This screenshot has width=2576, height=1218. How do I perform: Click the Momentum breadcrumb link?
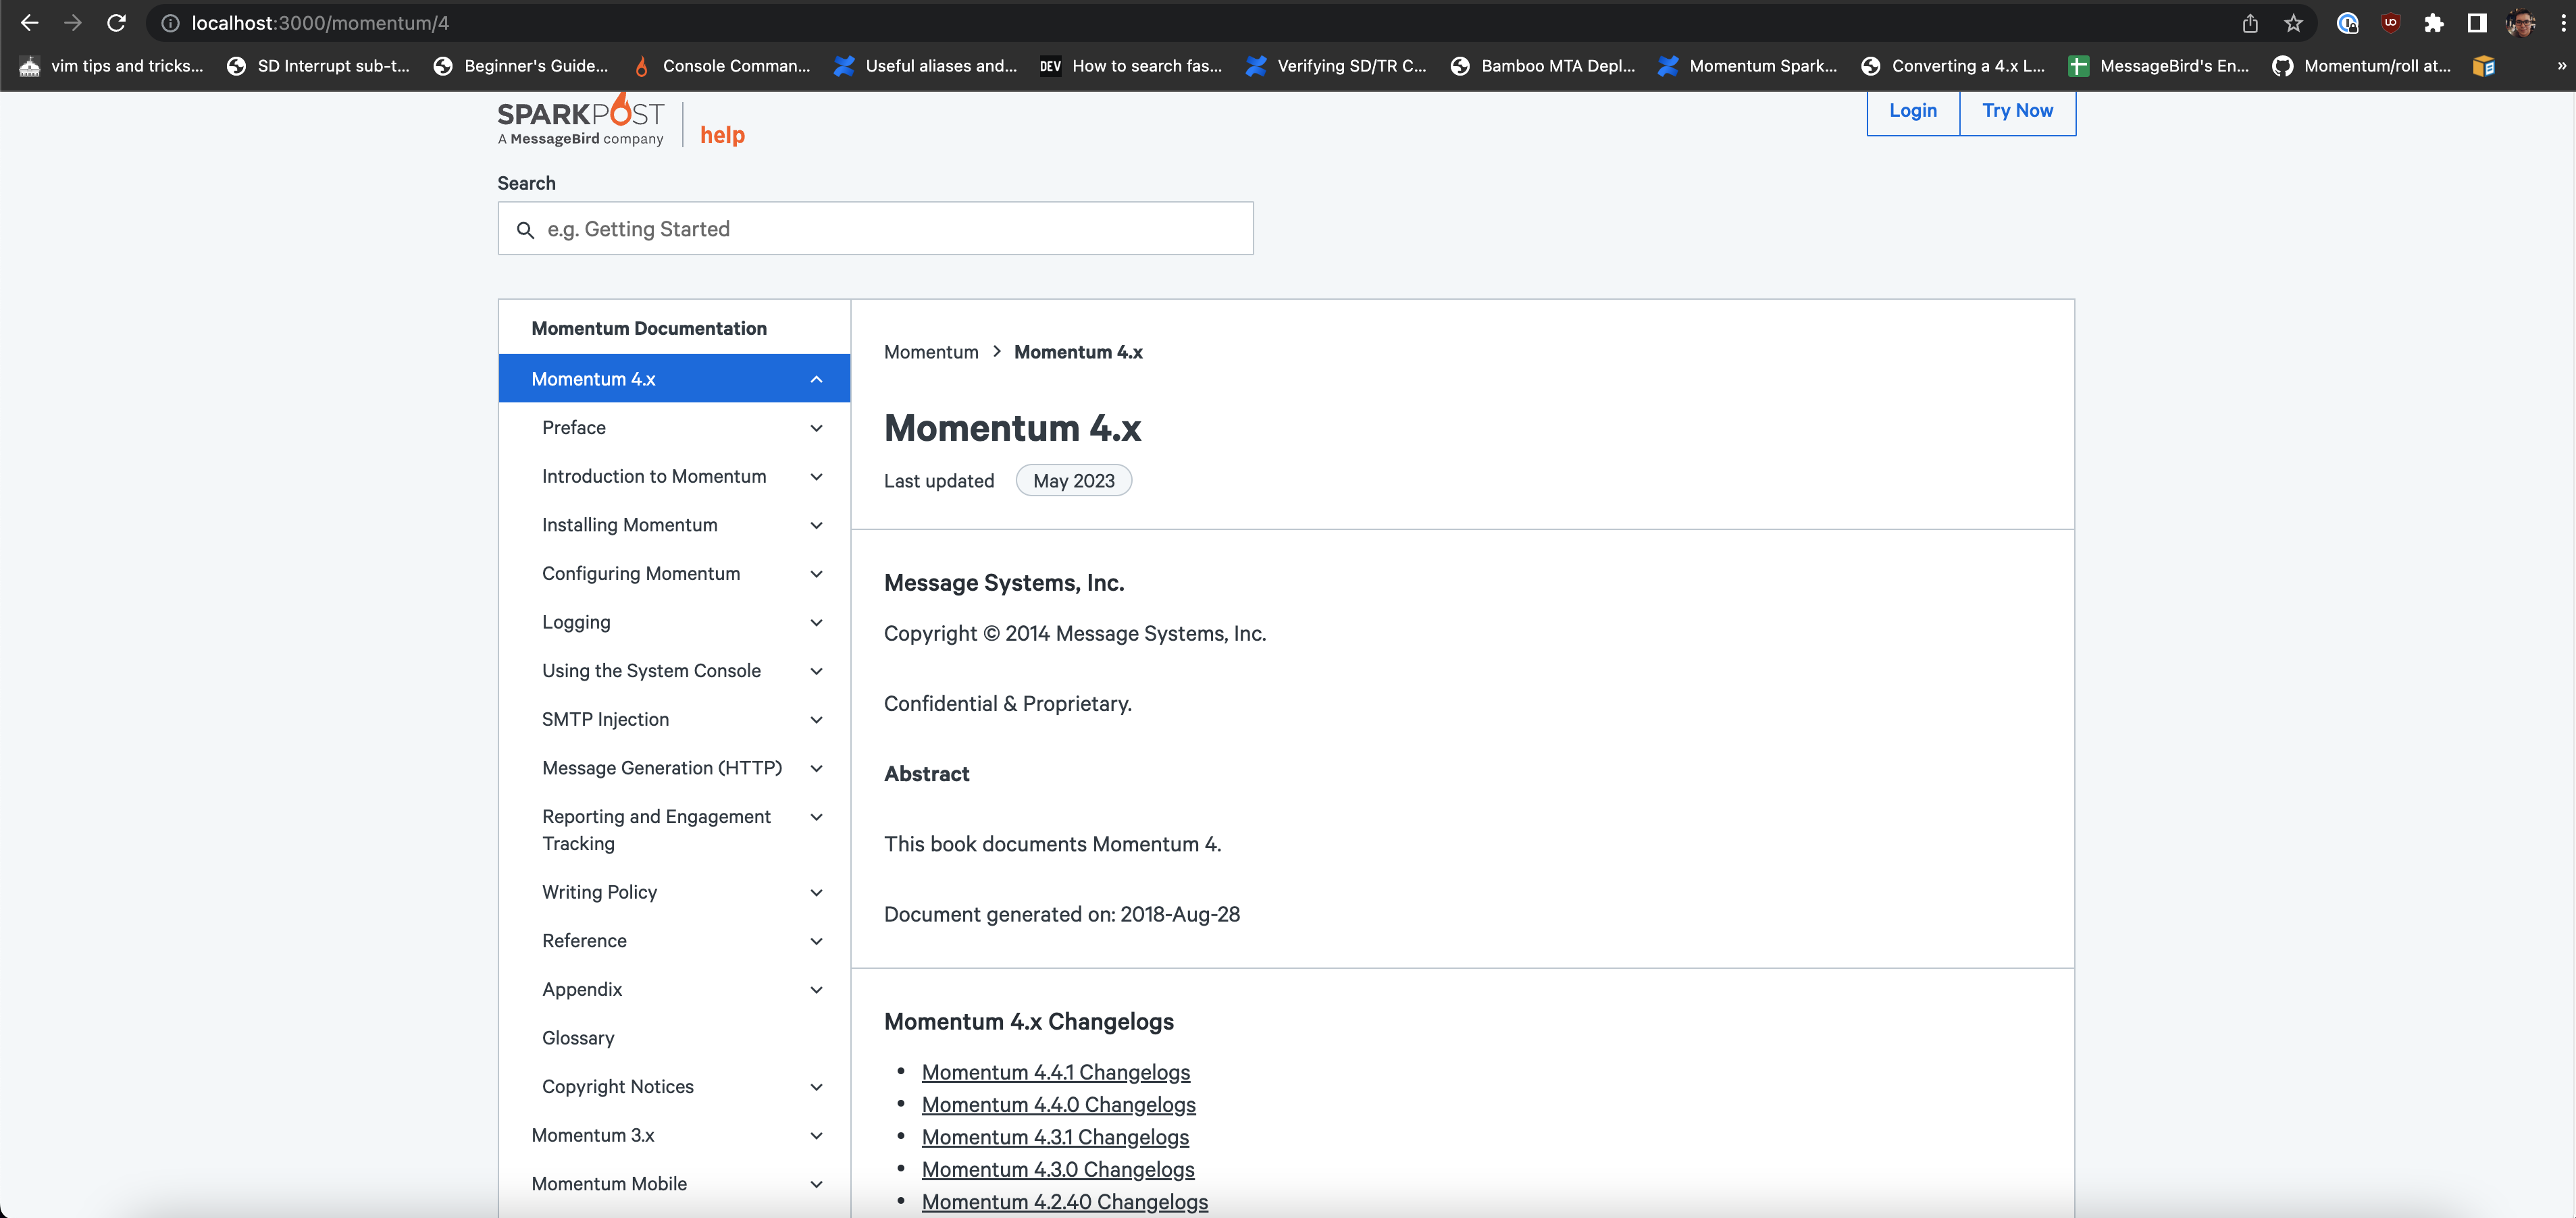[930, 352]
